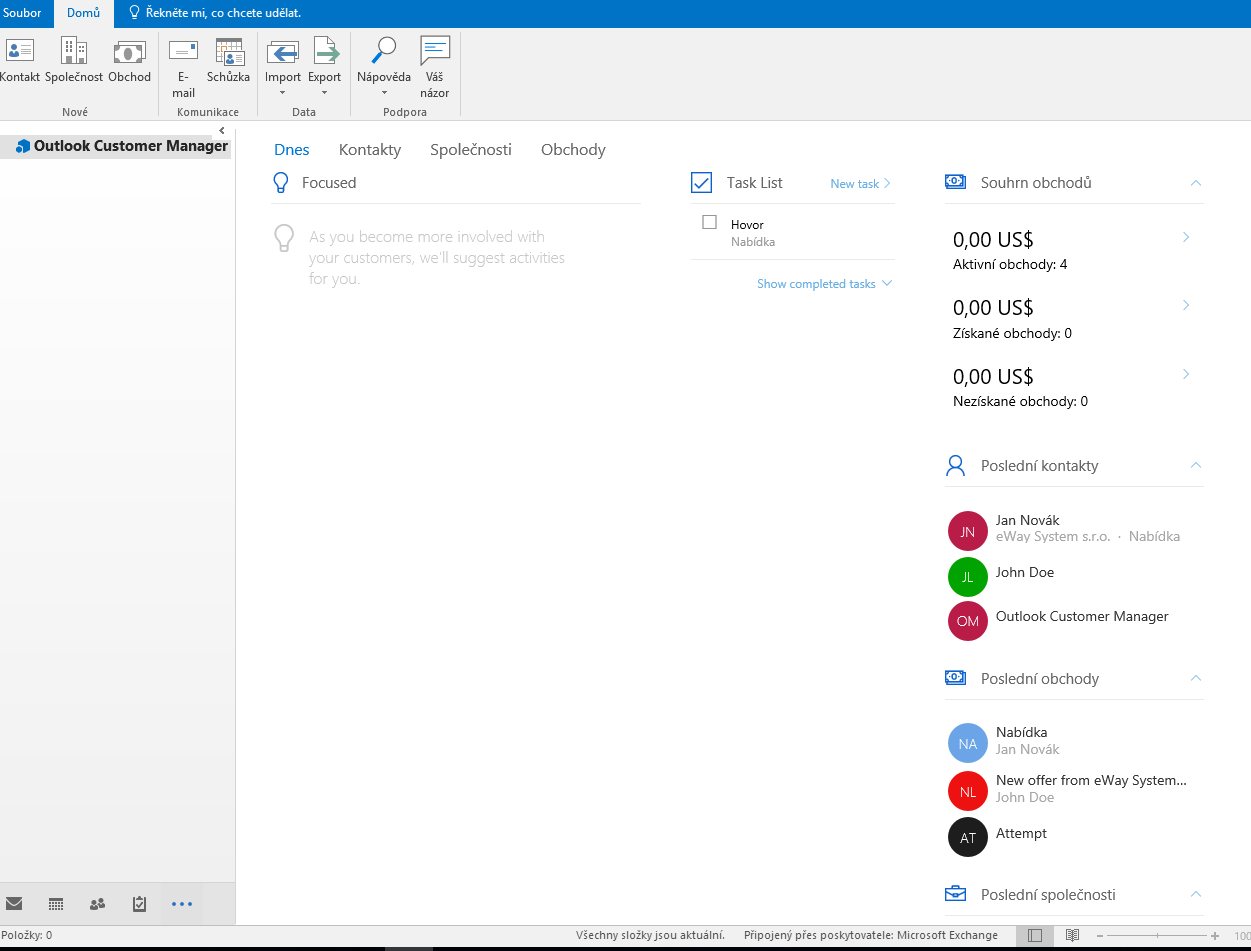
Task: Compose a new E-mail from the ribbon
Action: point(183,68)
